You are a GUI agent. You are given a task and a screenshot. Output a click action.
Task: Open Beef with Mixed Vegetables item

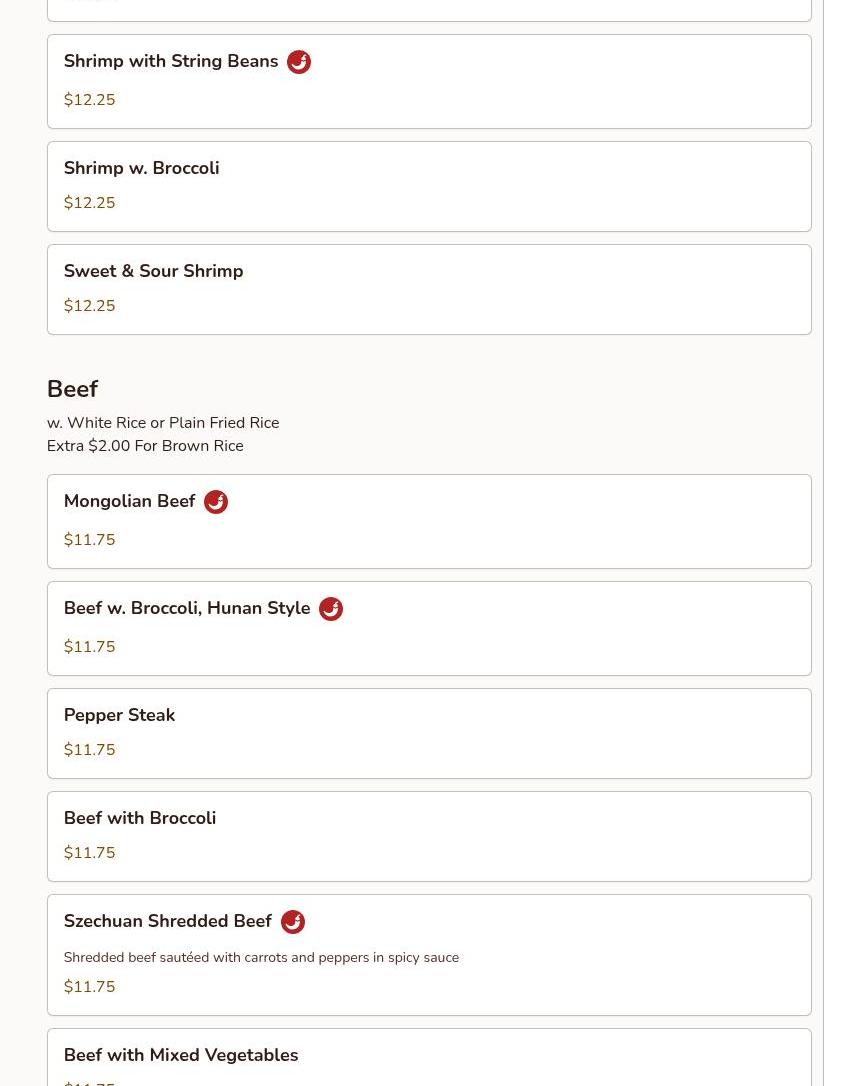coord(428,1058)
